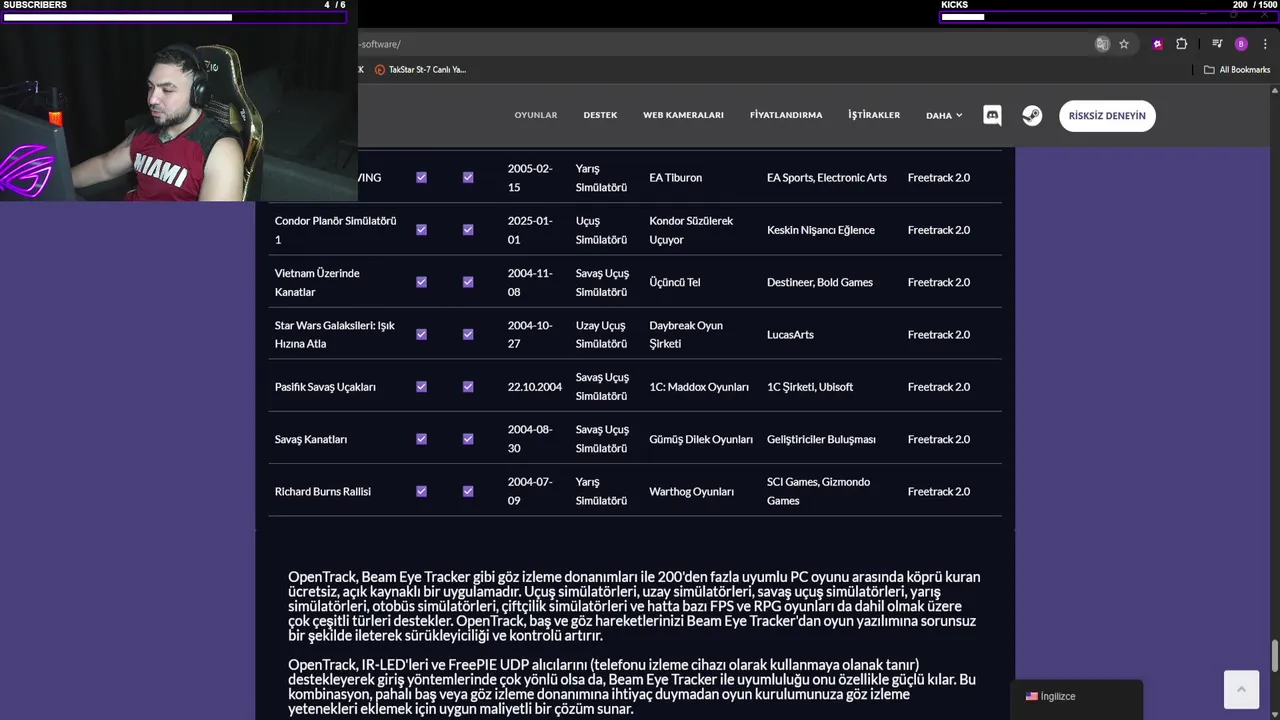
Task: Click the scroll-to-top arrow button
Action: point(1241,689)
